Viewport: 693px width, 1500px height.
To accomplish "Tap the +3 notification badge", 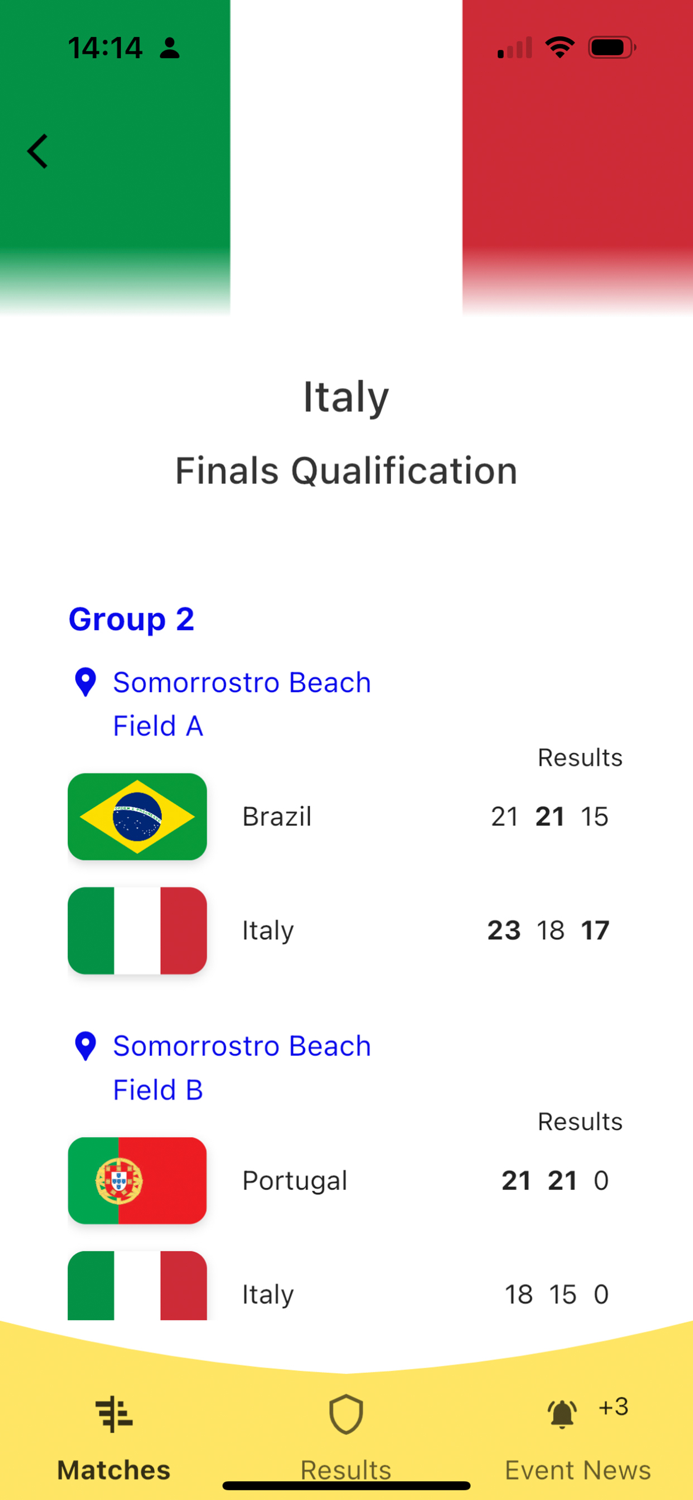I will 613,1406.
